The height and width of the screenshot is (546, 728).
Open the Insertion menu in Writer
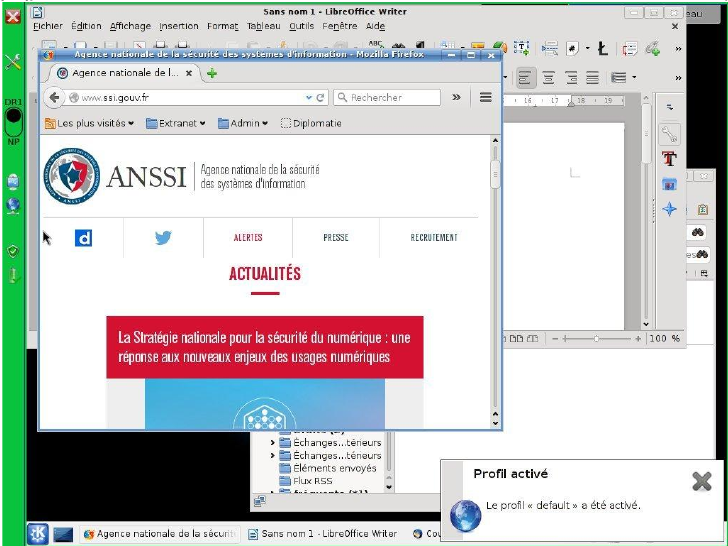click(x=178, y=26)
